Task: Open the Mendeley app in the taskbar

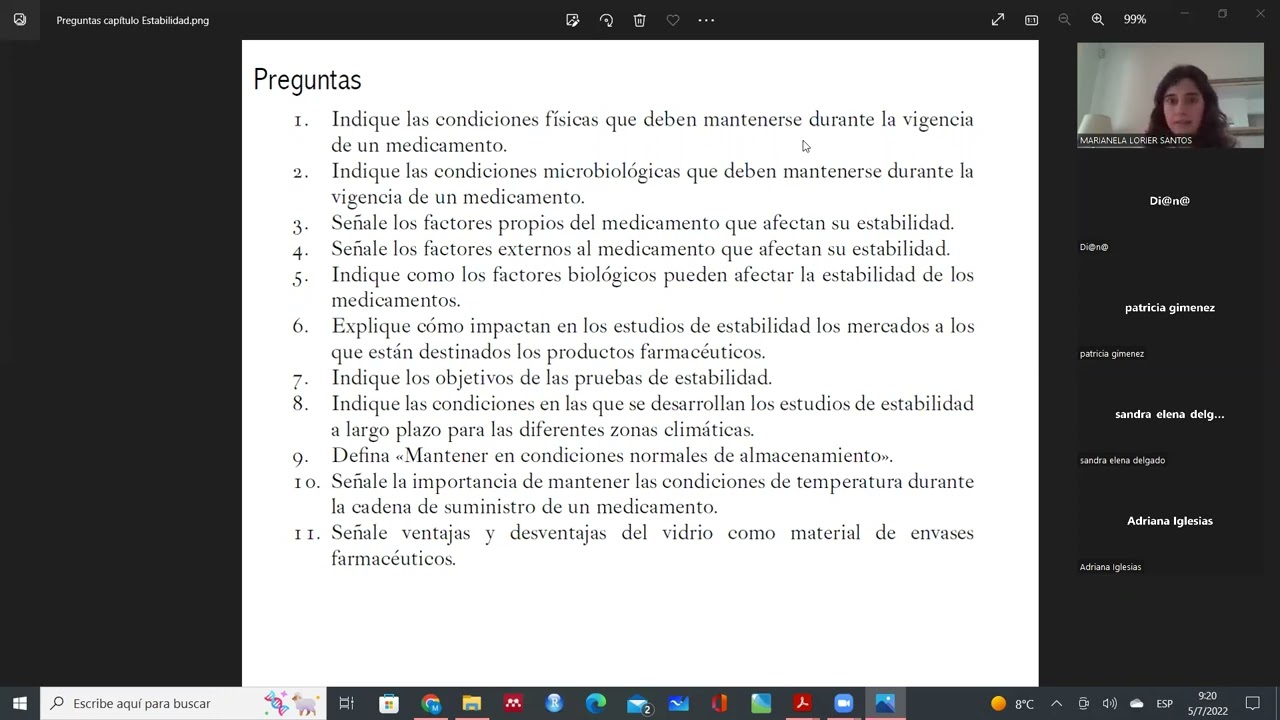Action: (x=513, y=703)
